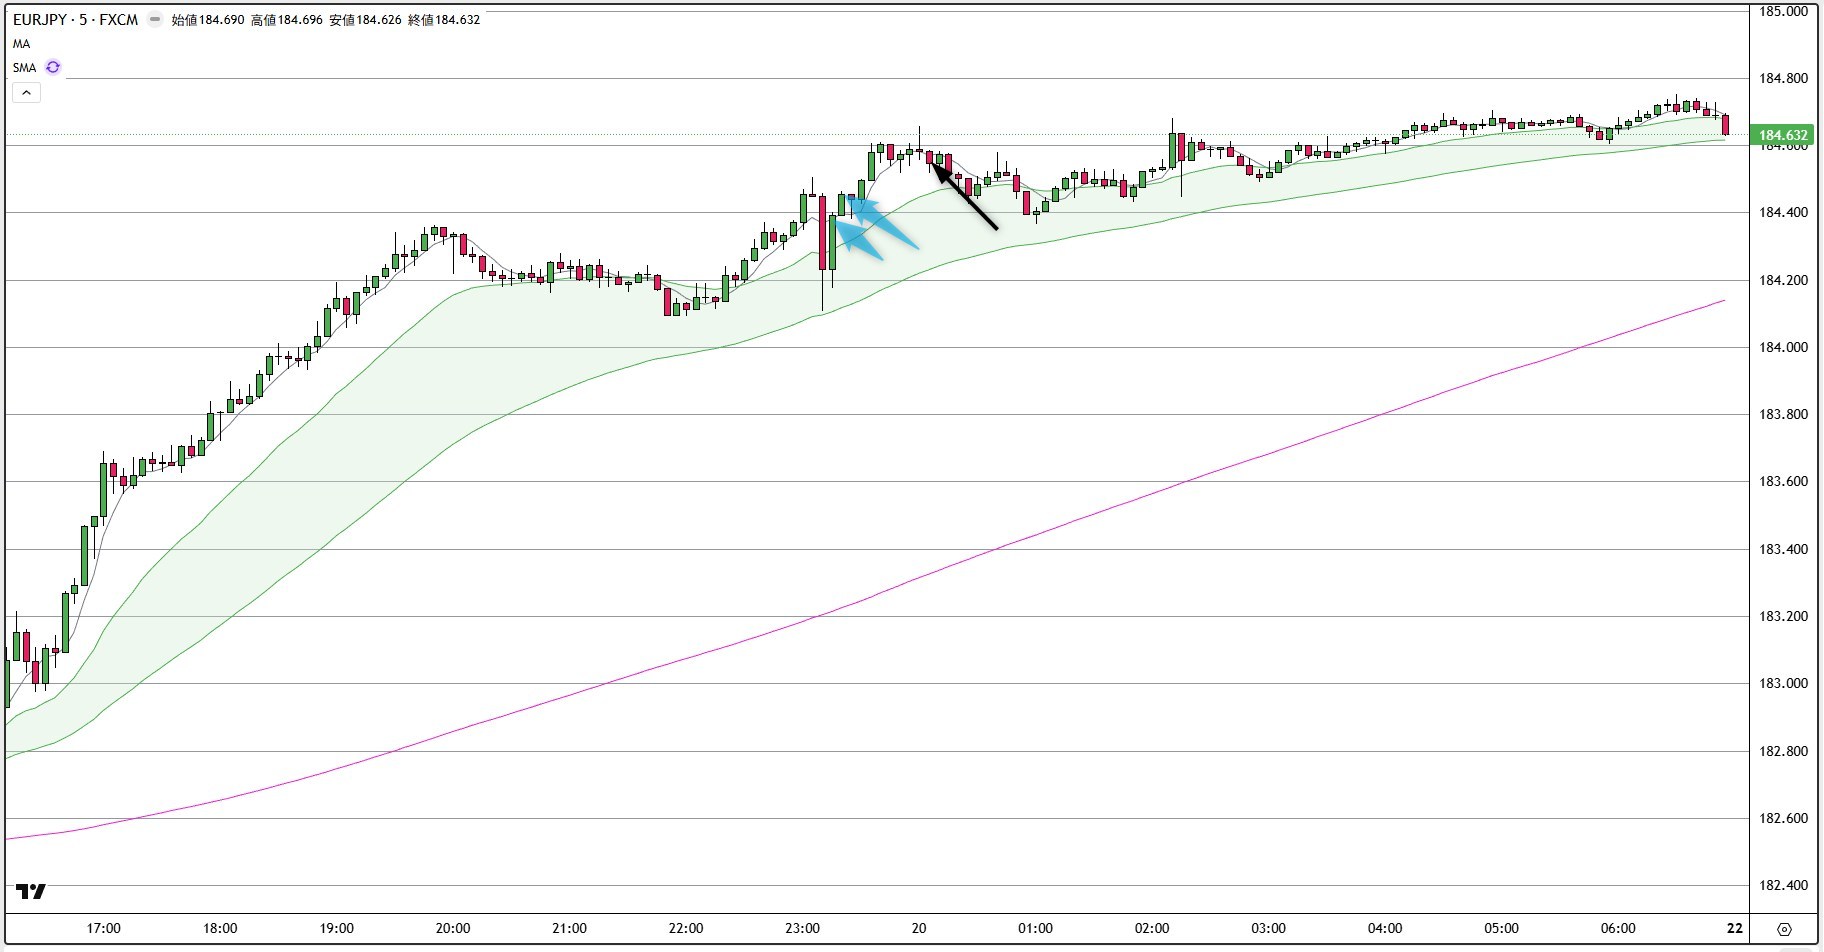Click the SMA refresh loading icon
This screenshot has height=952, width=1824.
click(52, 67)
